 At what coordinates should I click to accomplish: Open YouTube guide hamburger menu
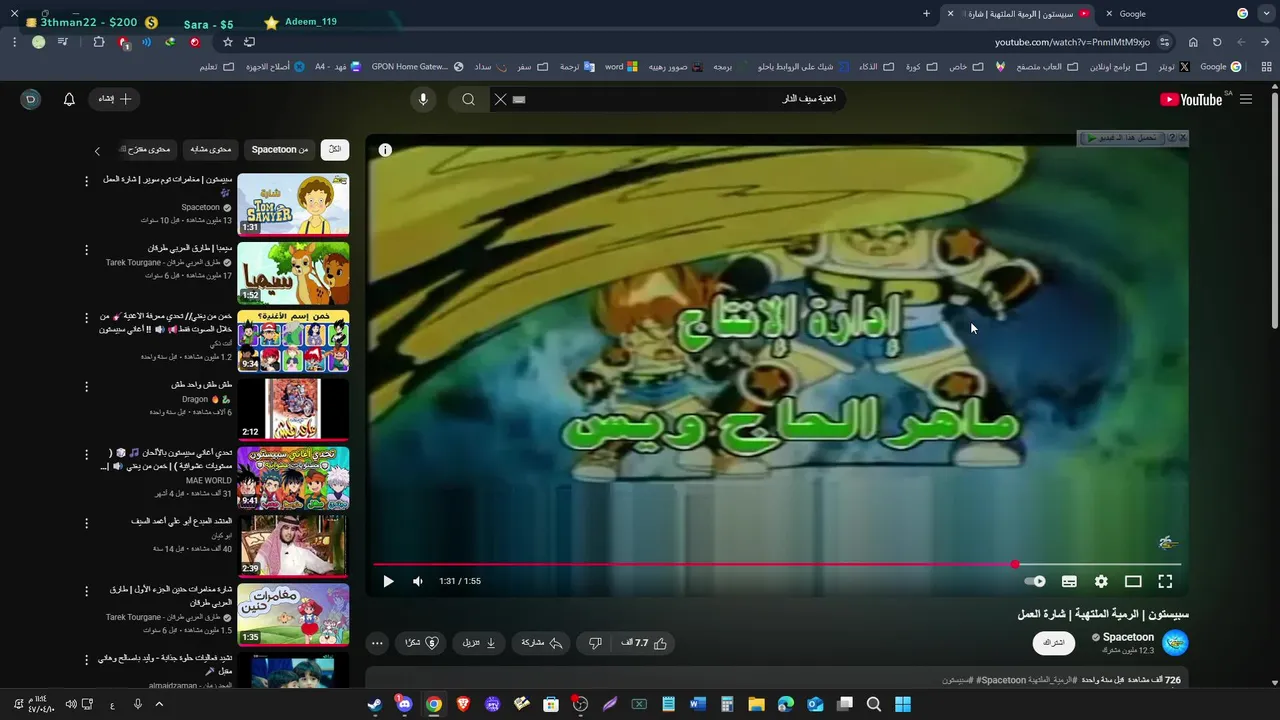[x=1246, y=99]
